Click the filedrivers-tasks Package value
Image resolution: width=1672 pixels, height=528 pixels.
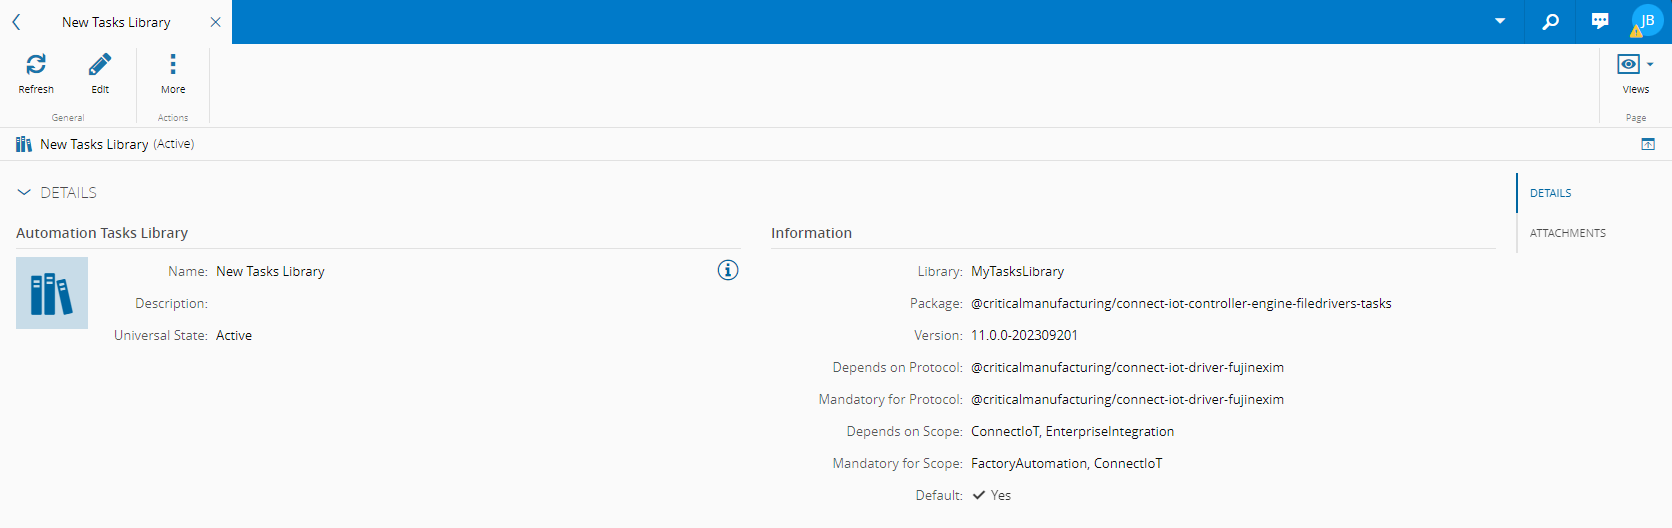(1180, 303)
